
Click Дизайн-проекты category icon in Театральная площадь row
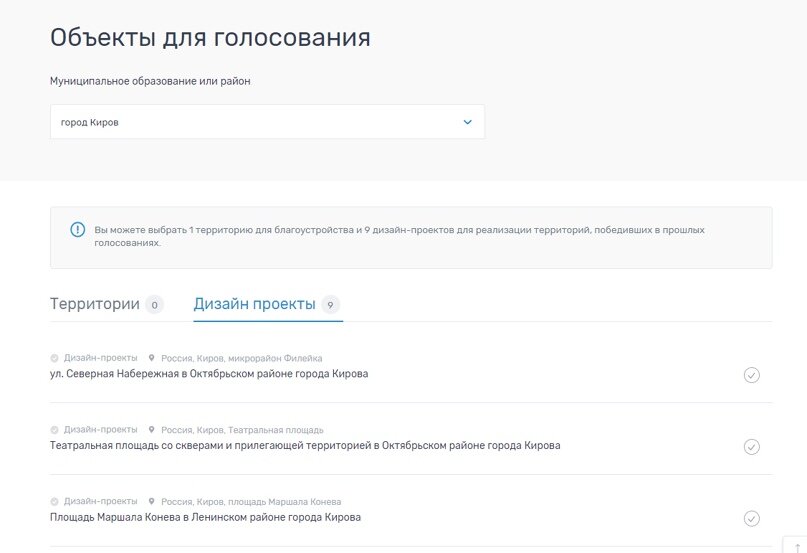54,429
